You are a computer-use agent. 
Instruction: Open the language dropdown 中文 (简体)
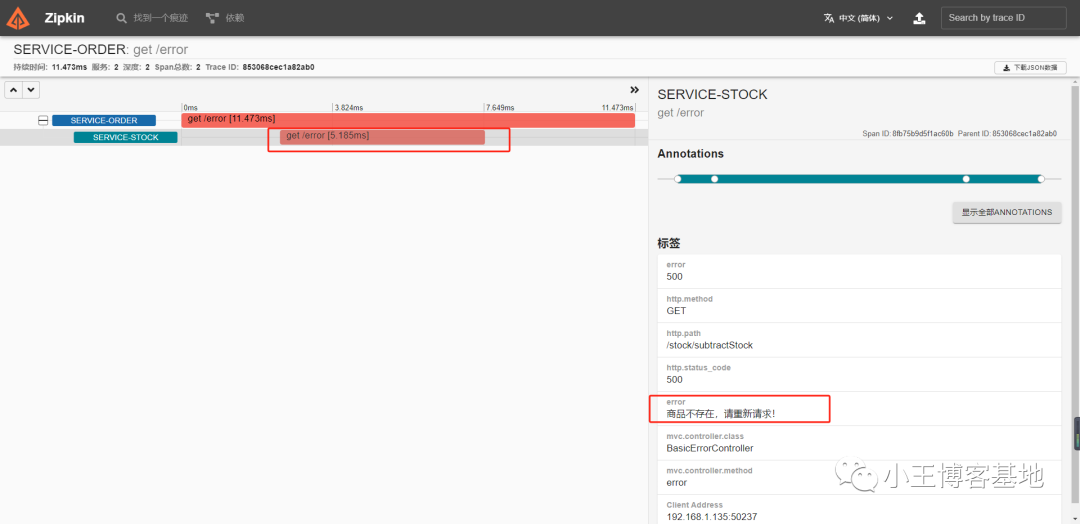858,19
